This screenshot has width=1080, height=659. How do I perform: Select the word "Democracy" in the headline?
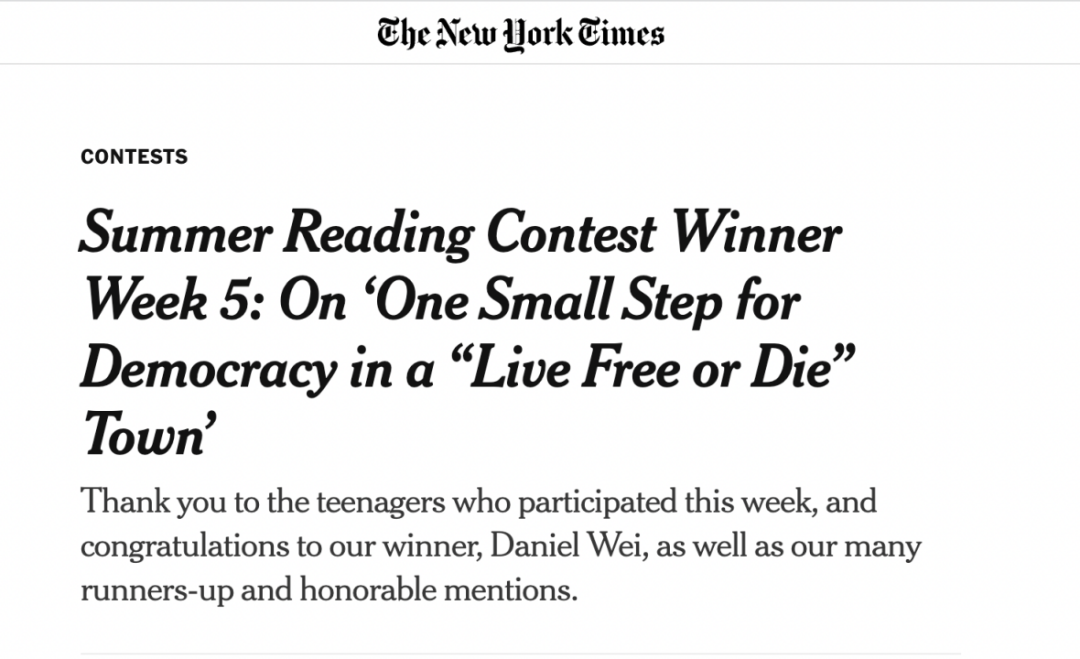point(209,370)
